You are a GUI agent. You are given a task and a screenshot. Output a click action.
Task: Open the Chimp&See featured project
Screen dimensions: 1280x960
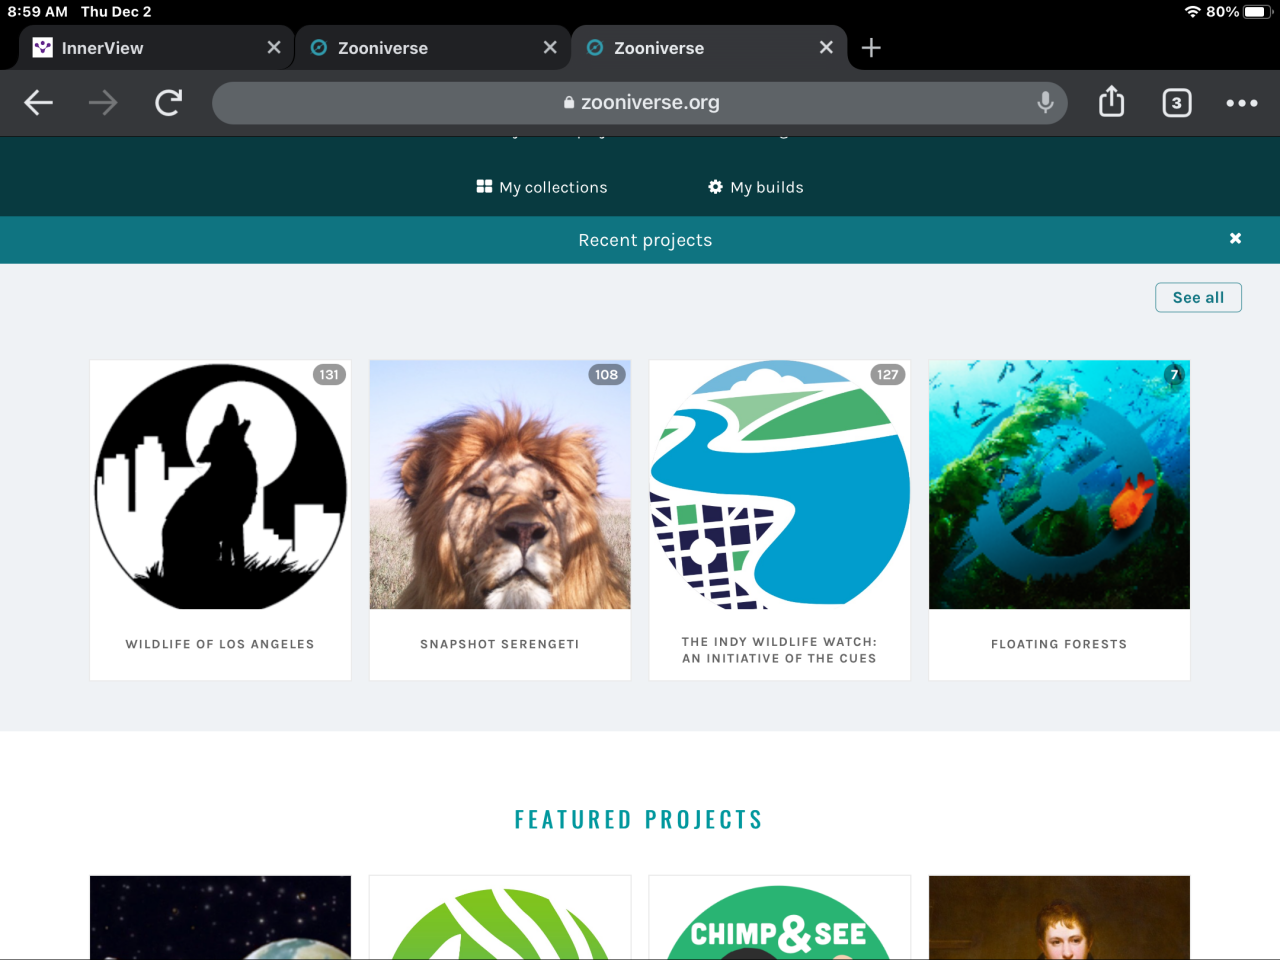tap(780, 917)
